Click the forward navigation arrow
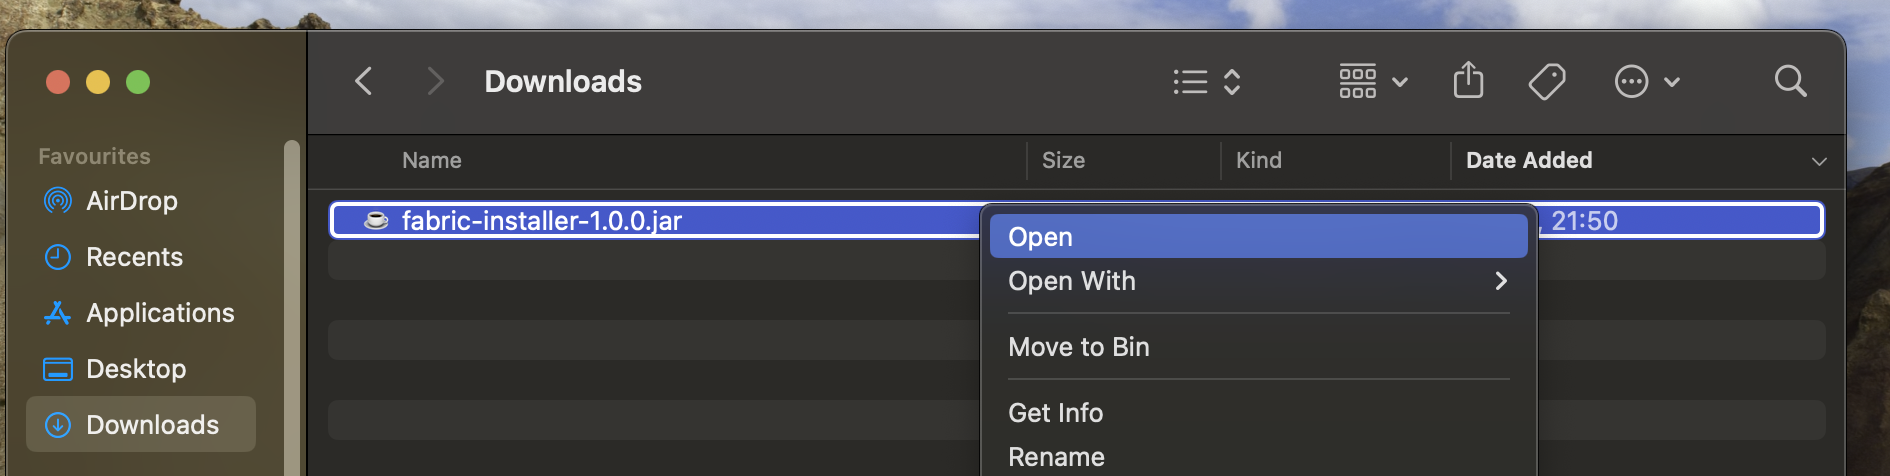Image resolution: width=1890 pixels, height=476 pixels. (x=434, y=81)
